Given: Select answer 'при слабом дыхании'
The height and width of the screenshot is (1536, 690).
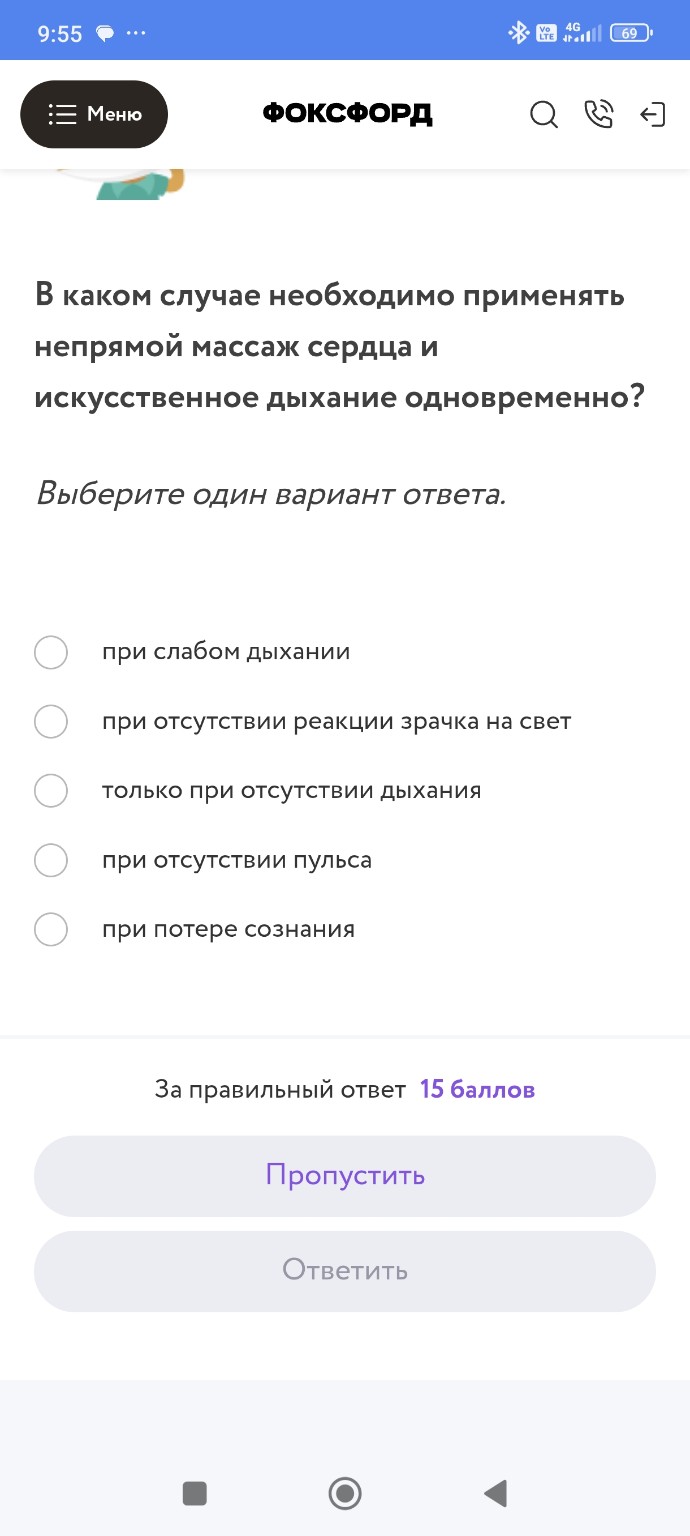Looking at the screenshot, I should [50, 652].
